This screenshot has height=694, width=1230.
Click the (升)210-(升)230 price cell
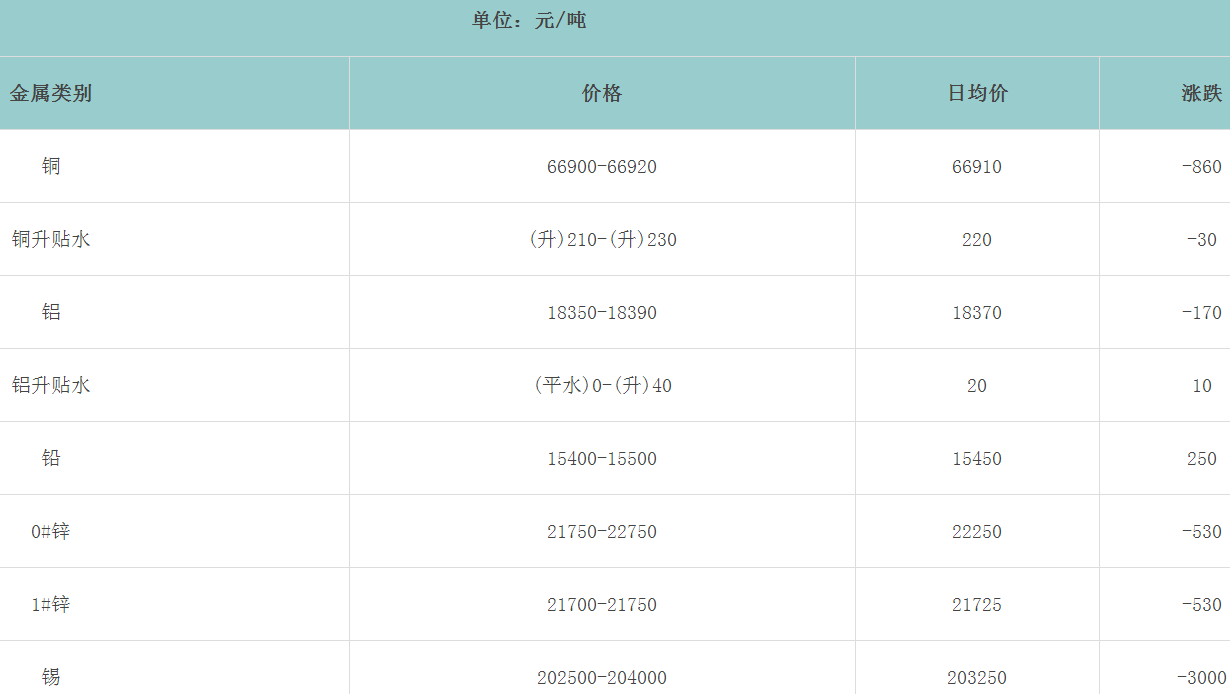coord(602,240)
